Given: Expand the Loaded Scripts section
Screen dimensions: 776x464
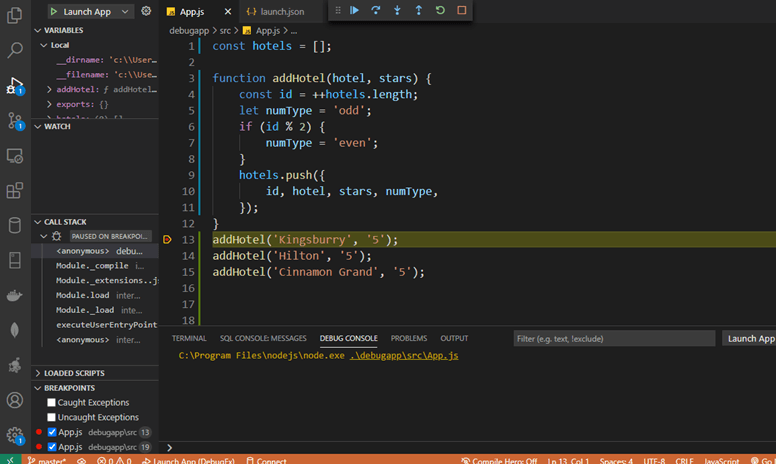Looking at the screenshot, I should coord(75,373).
